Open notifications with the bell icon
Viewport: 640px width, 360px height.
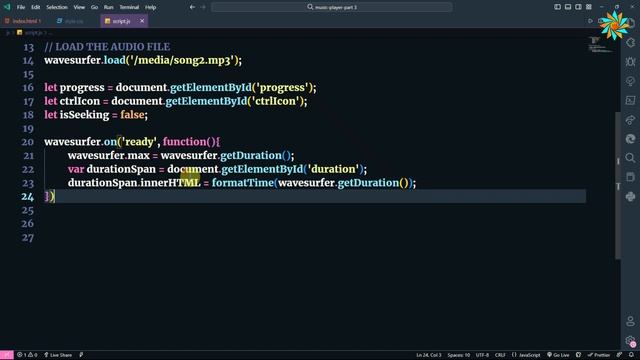coord(631,355)
